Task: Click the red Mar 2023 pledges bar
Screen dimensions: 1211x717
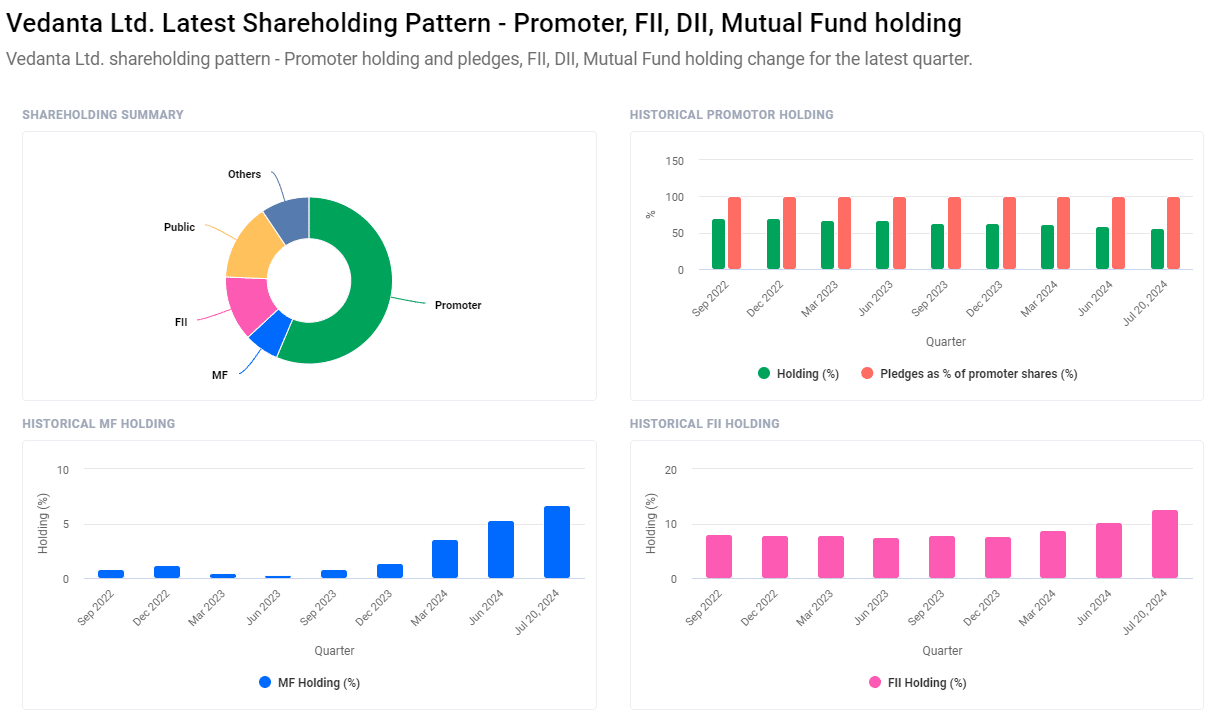Action: click(844, 233)
